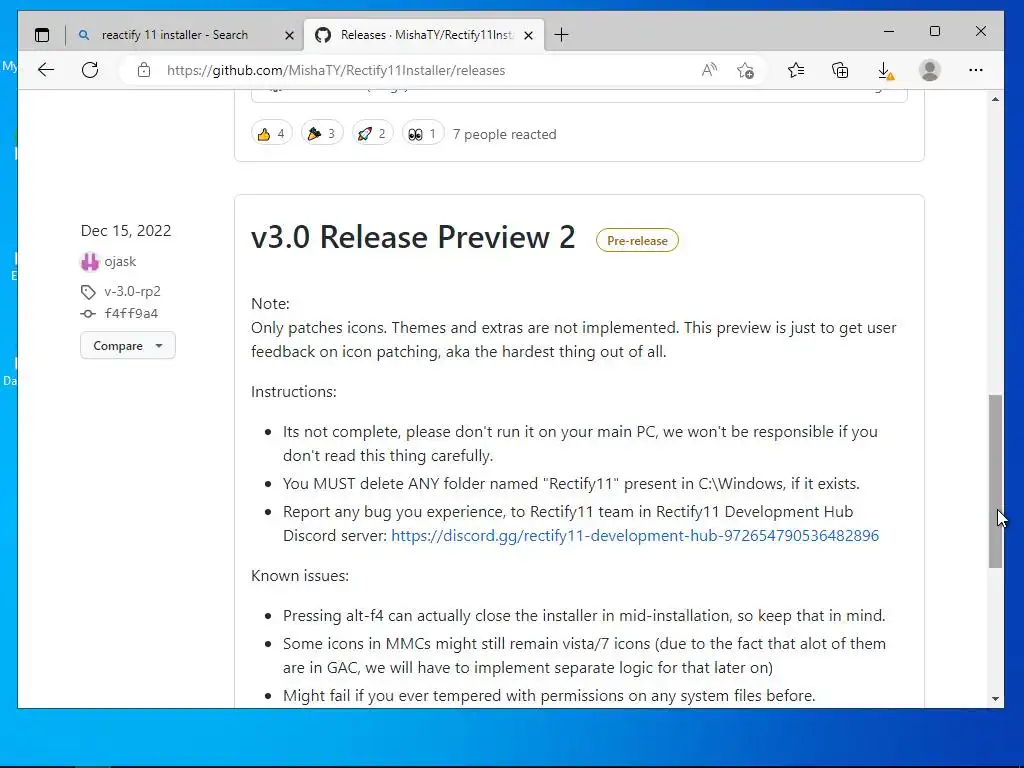
Task: Open the Rectify11 Discord invite link
Action: (x=635, y=536)
